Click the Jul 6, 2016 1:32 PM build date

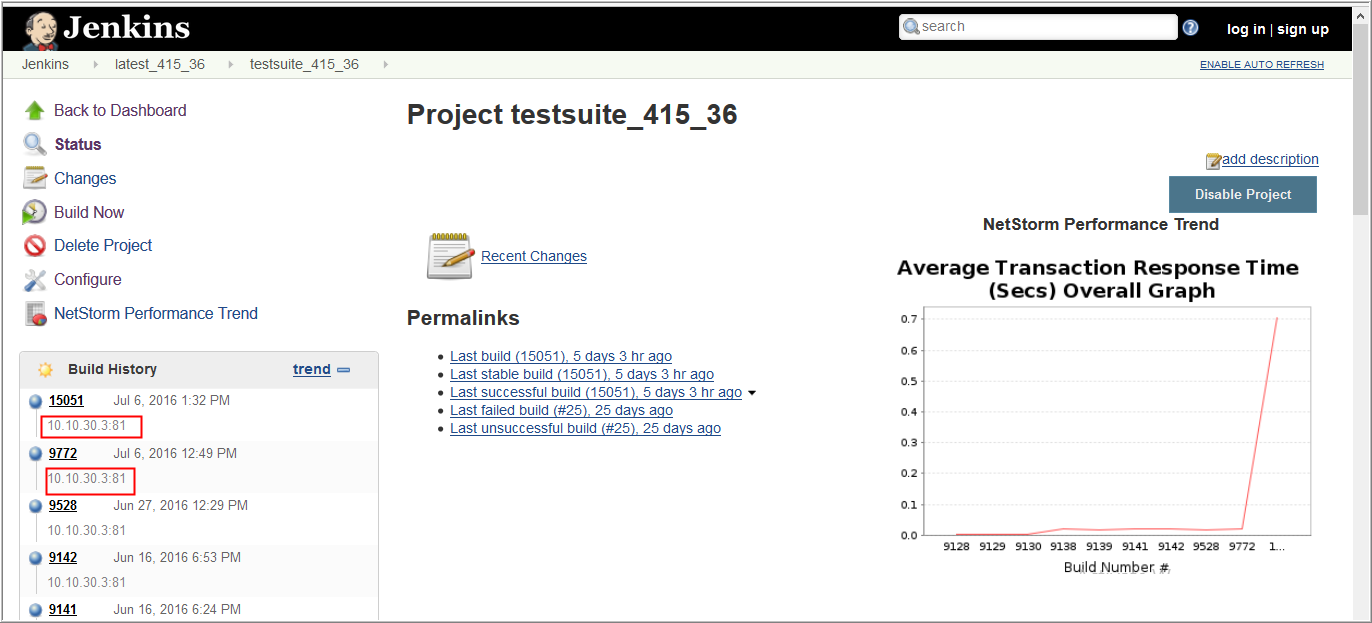pyautogui.click(x=172, y=400)
